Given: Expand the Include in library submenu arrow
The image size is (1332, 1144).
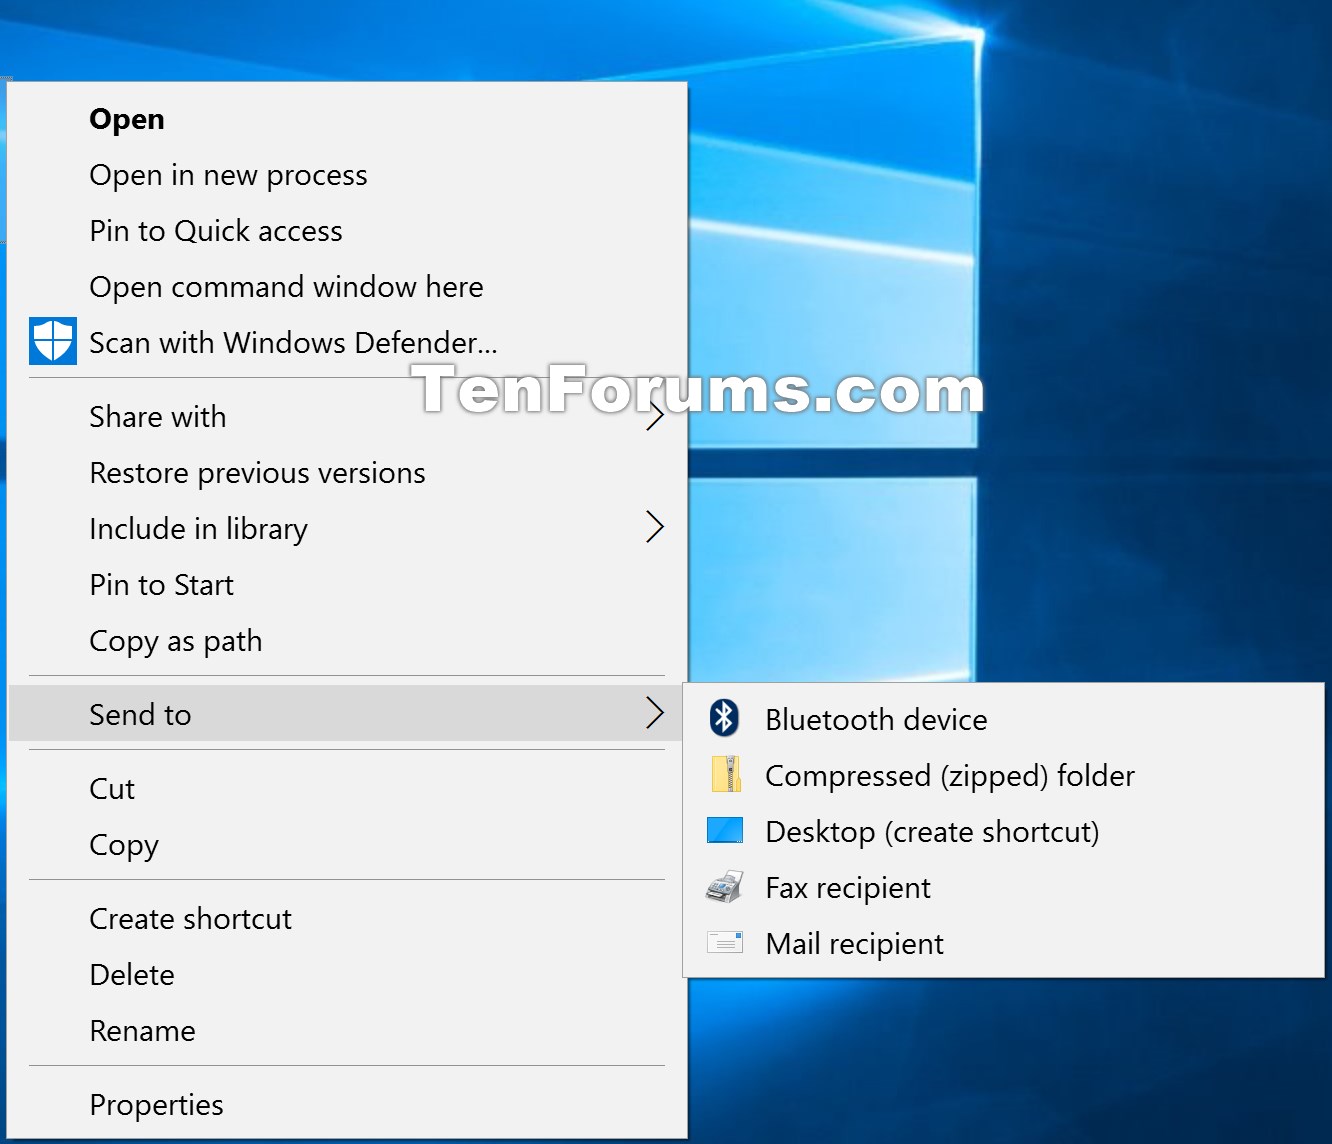Looking at the screenshot, I should pos(655,527).
